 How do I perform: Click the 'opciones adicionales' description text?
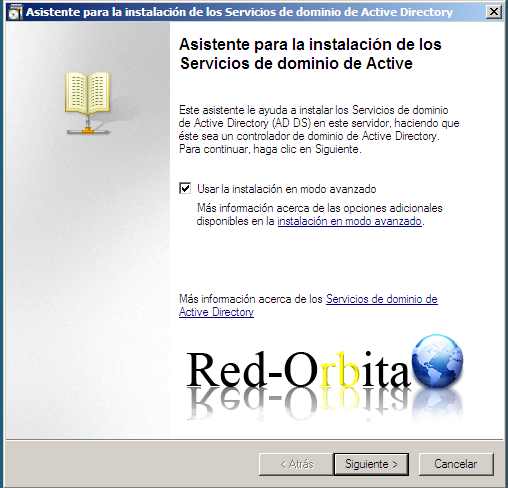tap(319, 215)
